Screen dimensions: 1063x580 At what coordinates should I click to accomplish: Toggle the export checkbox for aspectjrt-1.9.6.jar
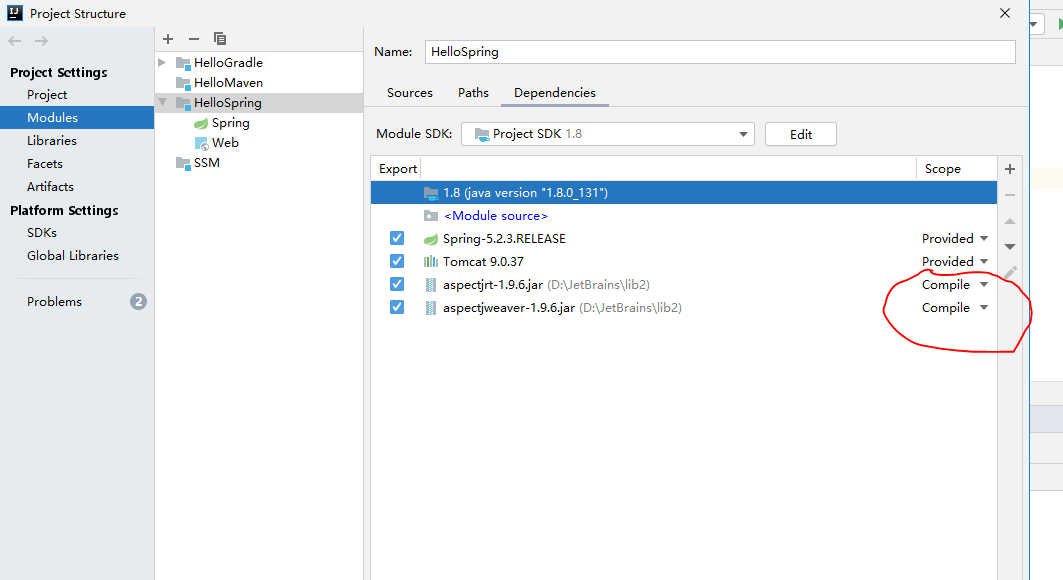pyautogui.click(x=397, y=285)
